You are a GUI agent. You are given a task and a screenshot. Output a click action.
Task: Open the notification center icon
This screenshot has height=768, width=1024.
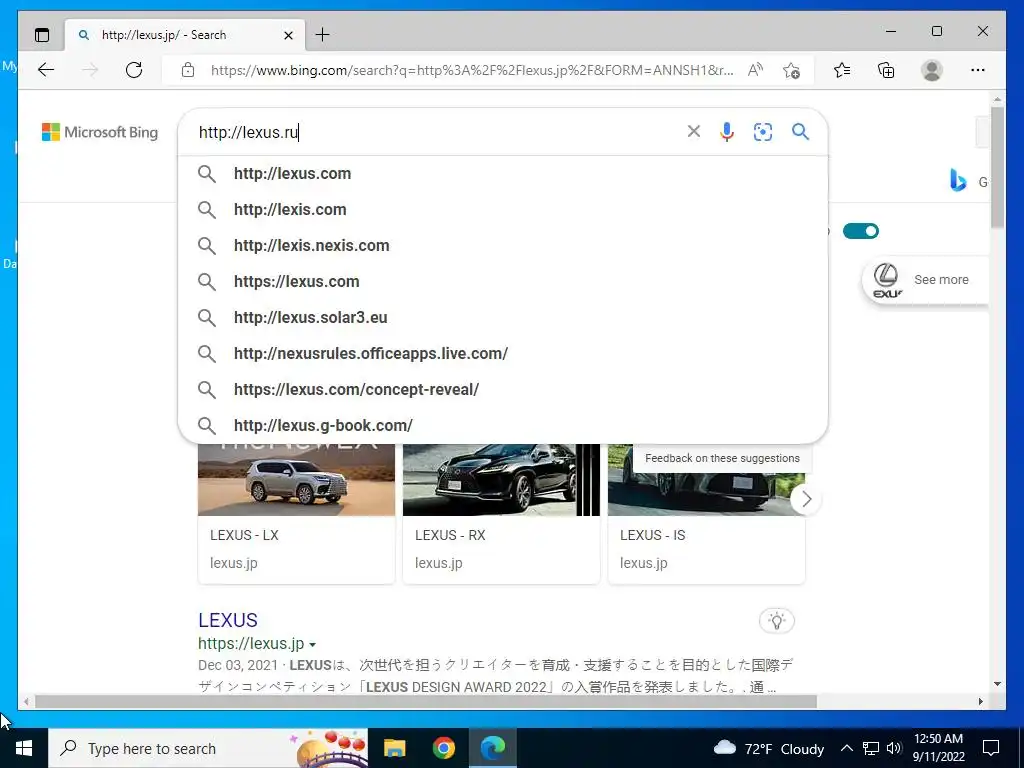click(x=991, y=748)
